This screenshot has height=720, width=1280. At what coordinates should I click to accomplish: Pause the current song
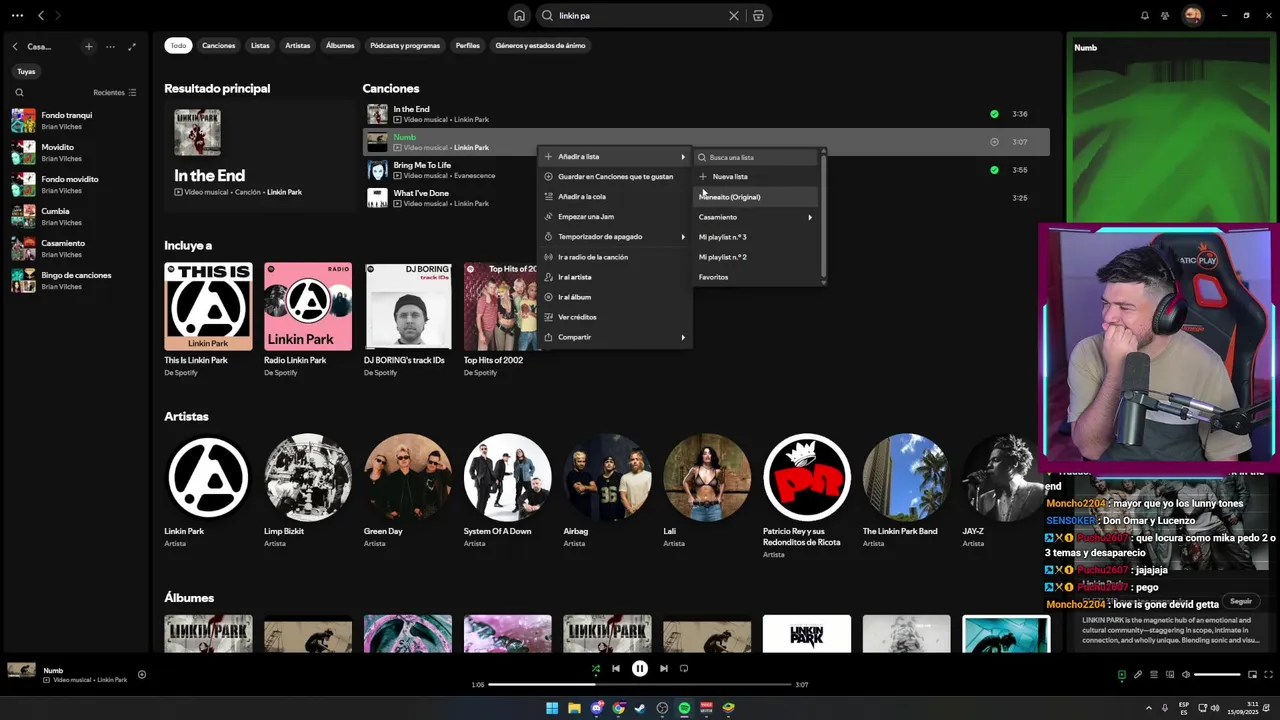[x=640, y=669]
